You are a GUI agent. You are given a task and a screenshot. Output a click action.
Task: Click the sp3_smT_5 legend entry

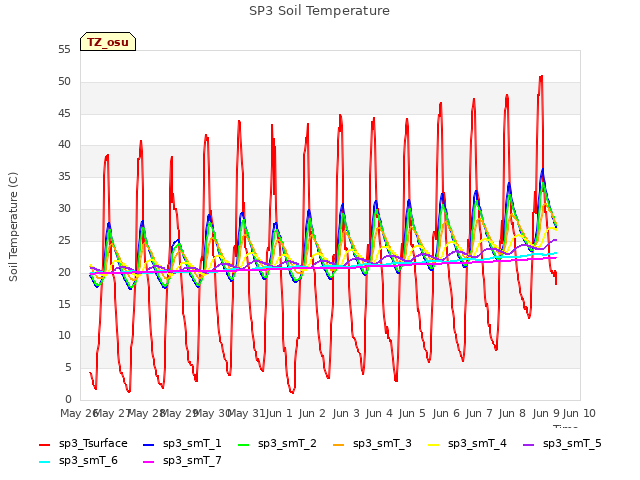pos(562,443)
